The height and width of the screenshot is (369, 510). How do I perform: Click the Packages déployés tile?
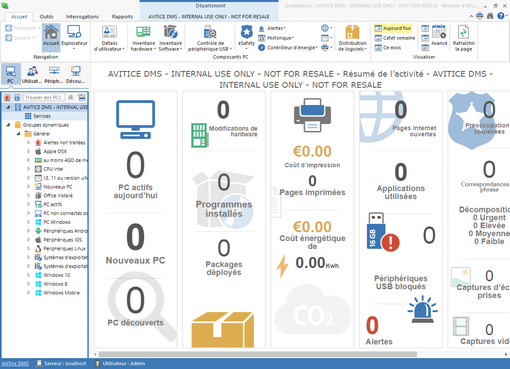[x=224, y=257]
